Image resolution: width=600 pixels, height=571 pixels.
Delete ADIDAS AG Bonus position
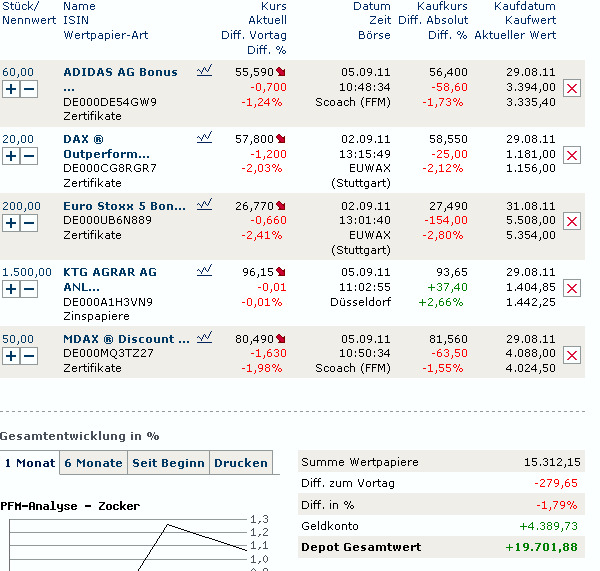point(572,89)
